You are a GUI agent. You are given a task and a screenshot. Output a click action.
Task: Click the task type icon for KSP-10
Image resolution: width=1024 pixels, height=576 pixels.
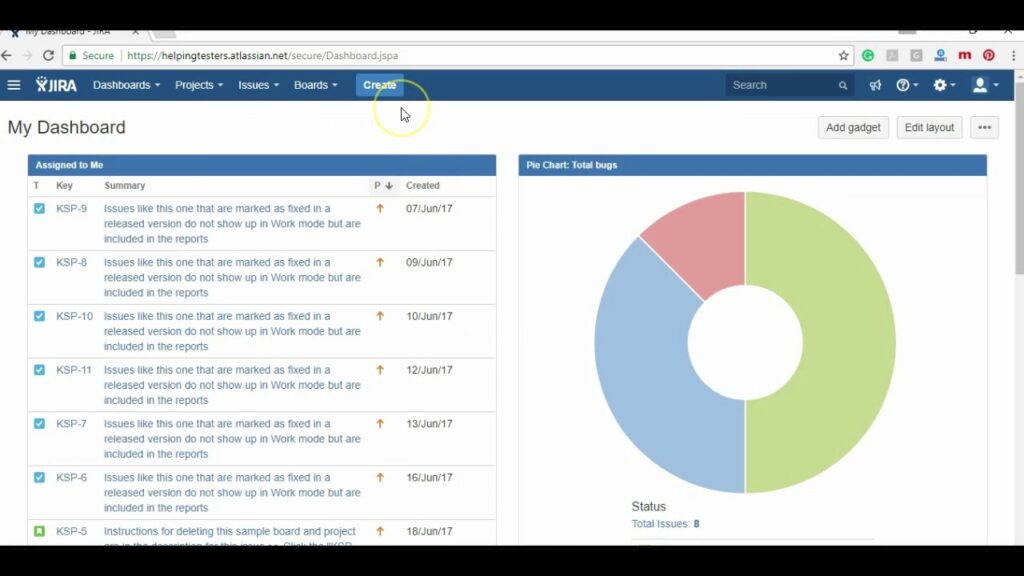39,316
